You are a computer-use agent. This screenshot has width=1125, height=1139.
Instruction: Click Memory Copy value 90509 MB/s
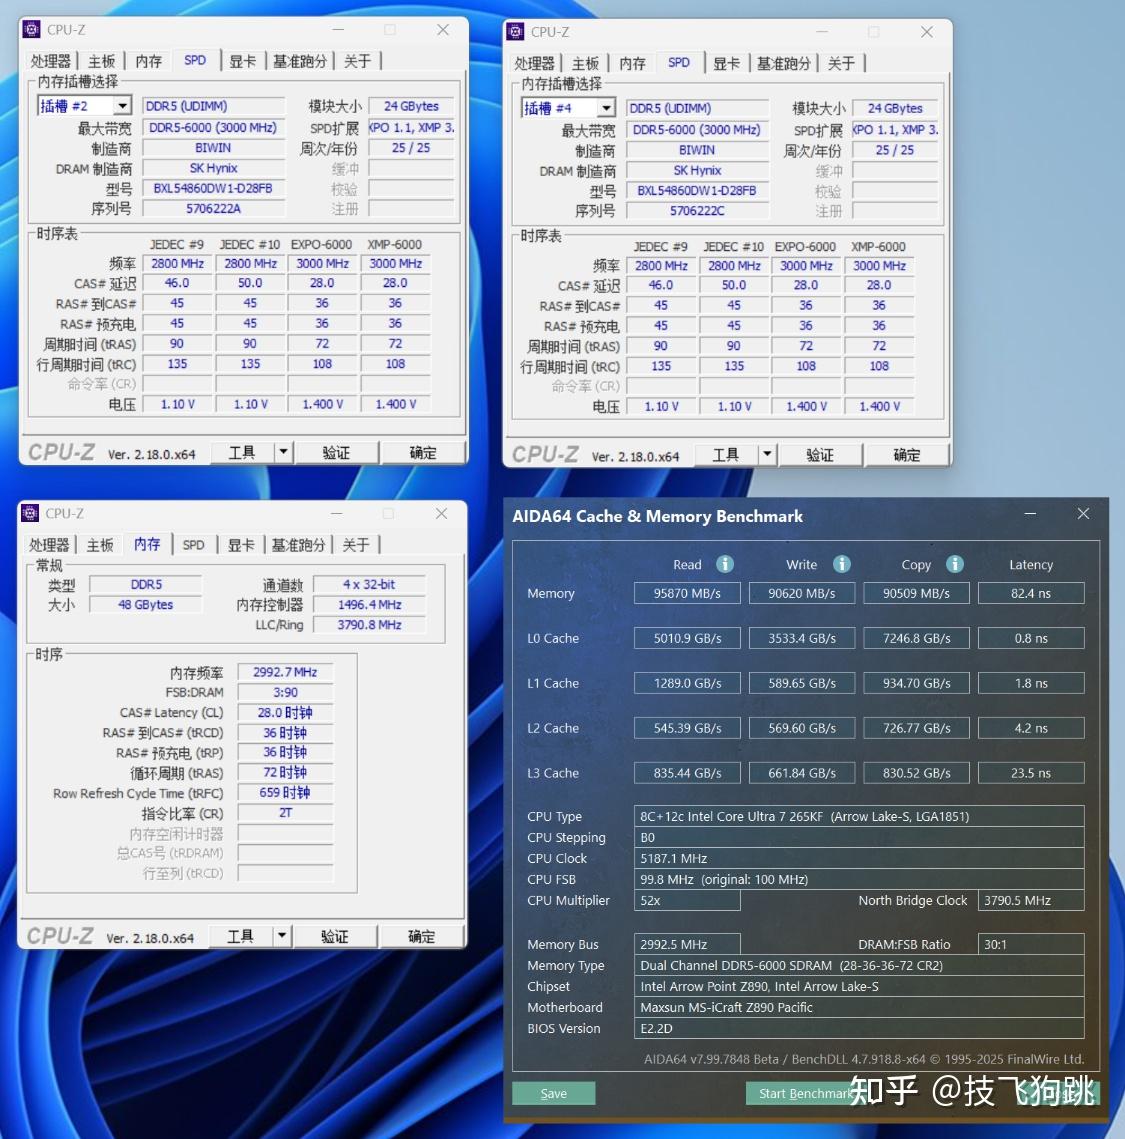coord(916,593)
